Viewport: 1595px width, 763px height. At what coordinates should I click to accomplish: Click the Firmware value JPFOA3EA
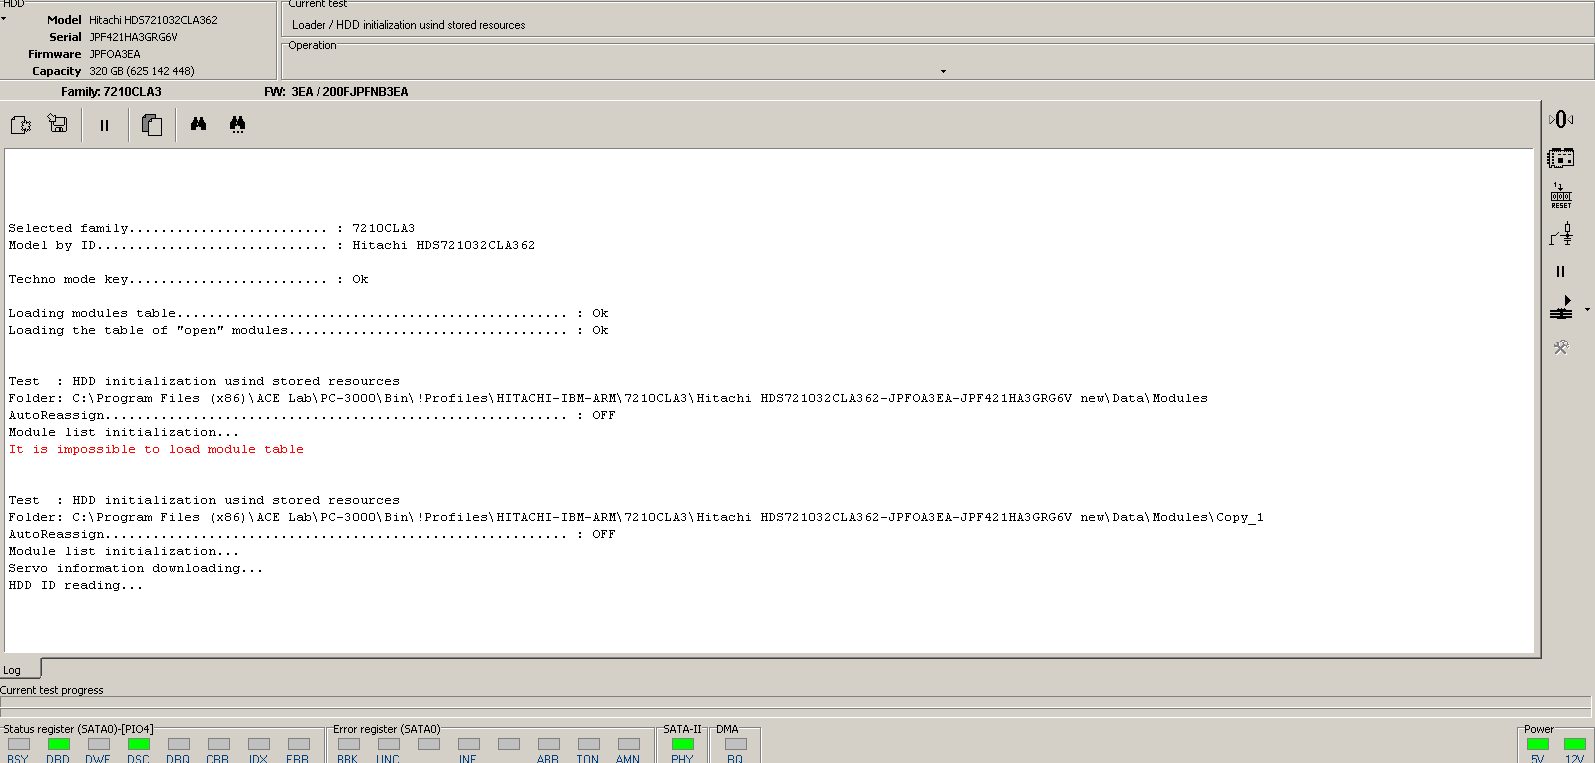(x=115, y=54)
